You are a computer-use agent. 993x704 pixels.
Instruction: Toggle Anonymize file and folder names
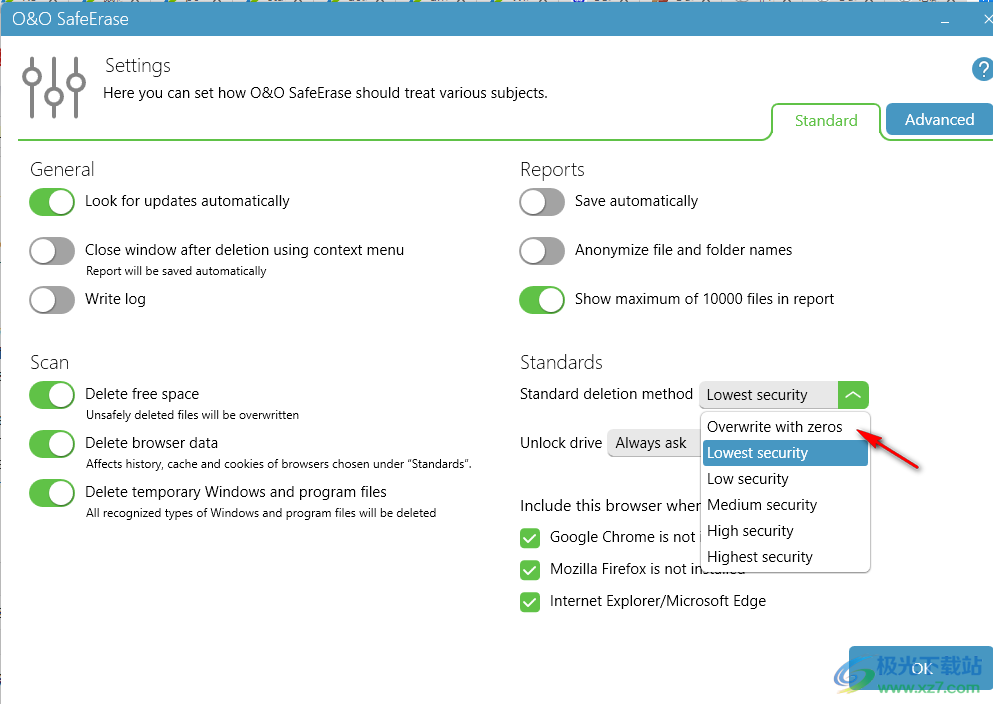pyautogui.click(x=542, y=251)
